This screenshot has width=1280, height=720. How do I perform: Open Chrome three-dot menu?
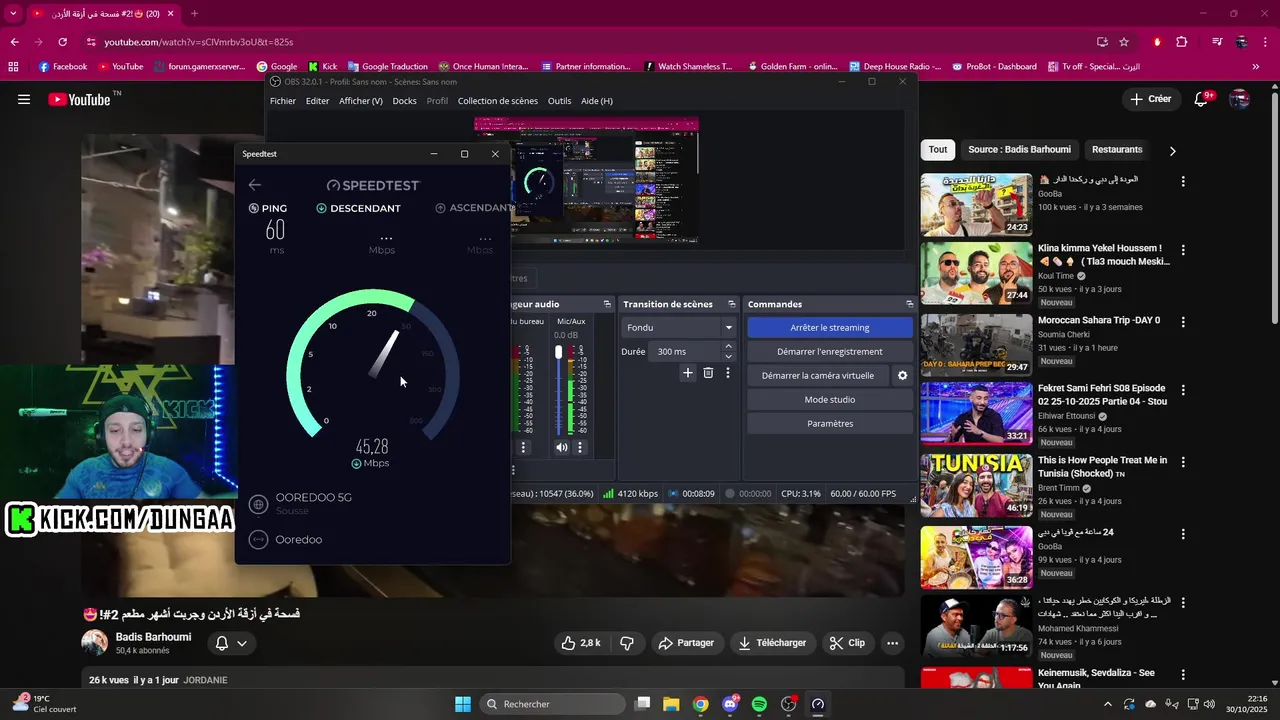[x=1265, y=42]
